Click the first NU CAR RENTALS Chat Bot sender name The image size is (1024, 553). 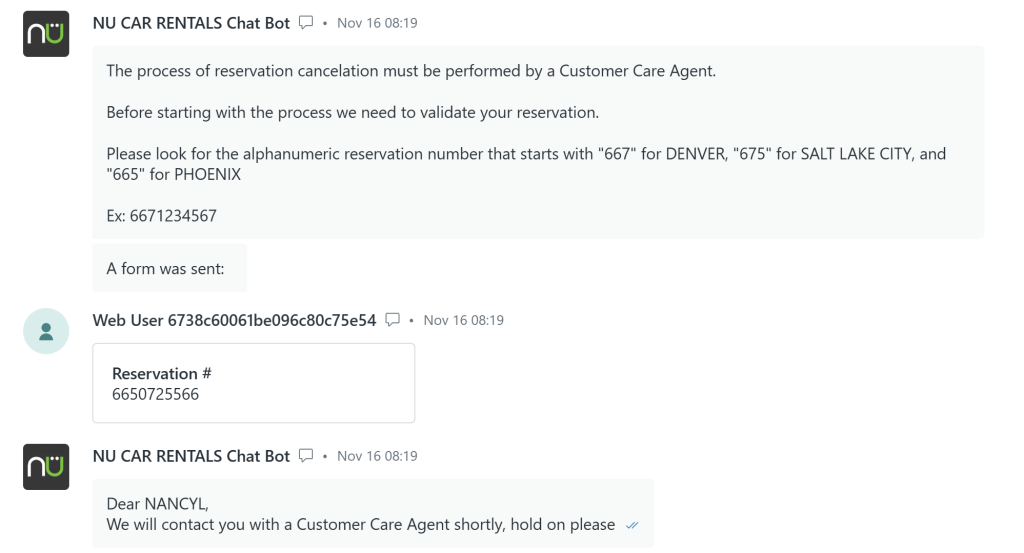191,23
